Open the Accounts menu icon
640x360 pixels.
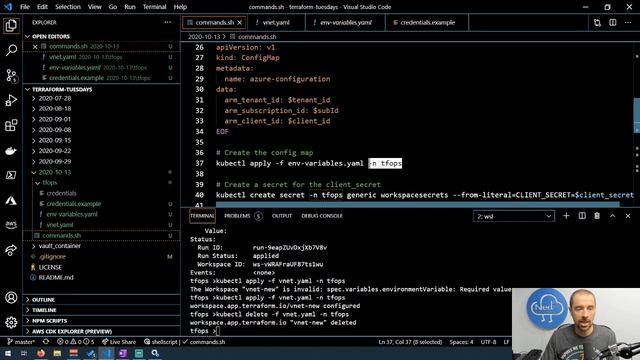11,298
